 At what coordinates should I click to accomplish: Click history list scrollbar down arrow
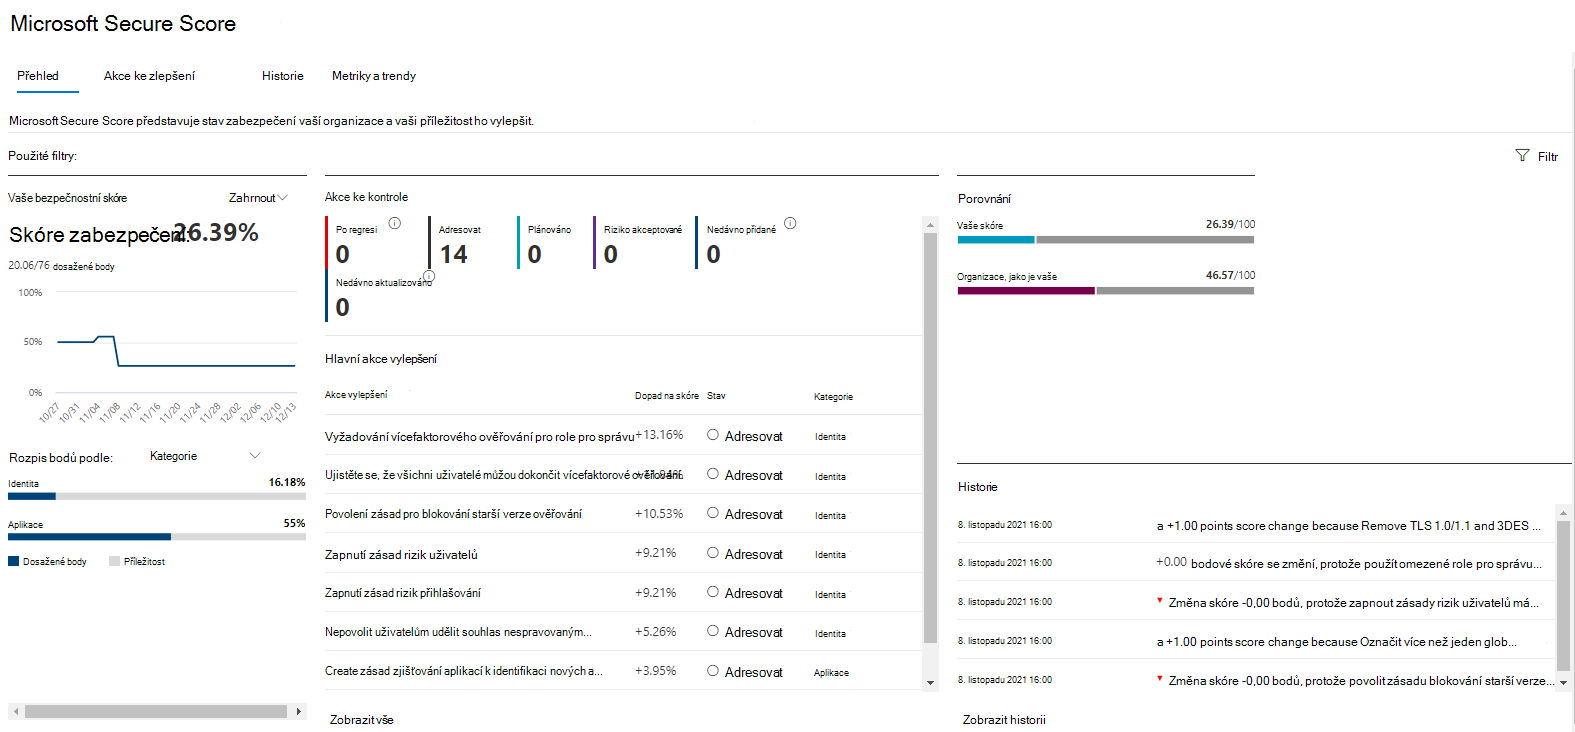point(1563,683)
